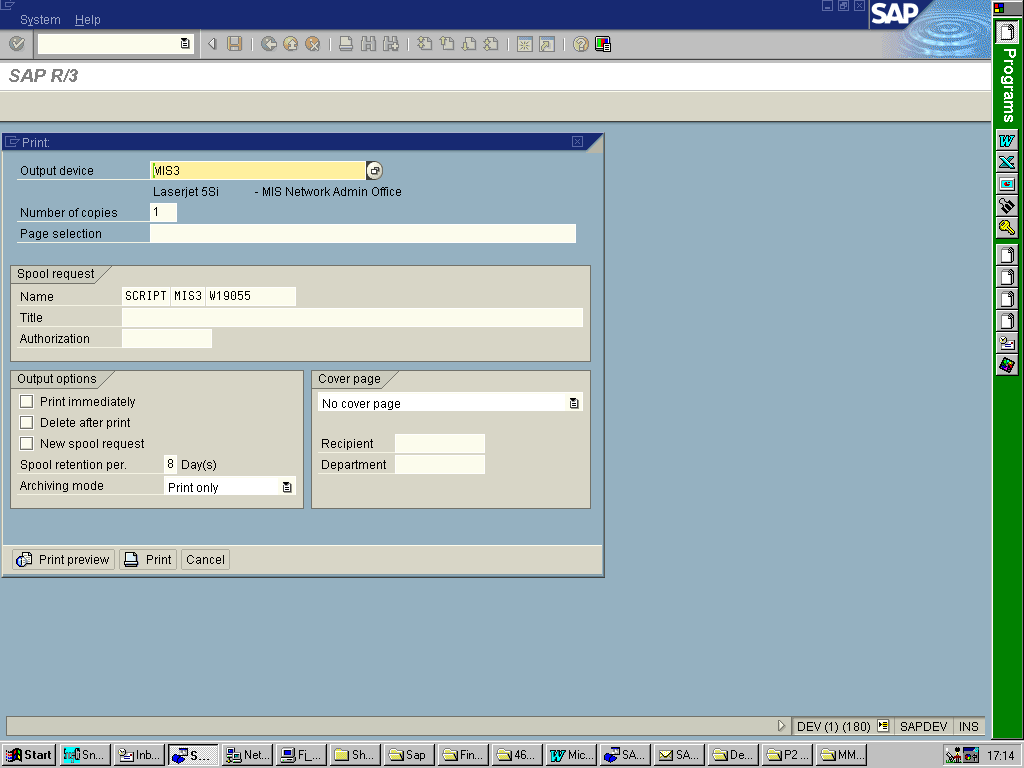
Task: Click the Department input field
Action: tap(440, 464)
